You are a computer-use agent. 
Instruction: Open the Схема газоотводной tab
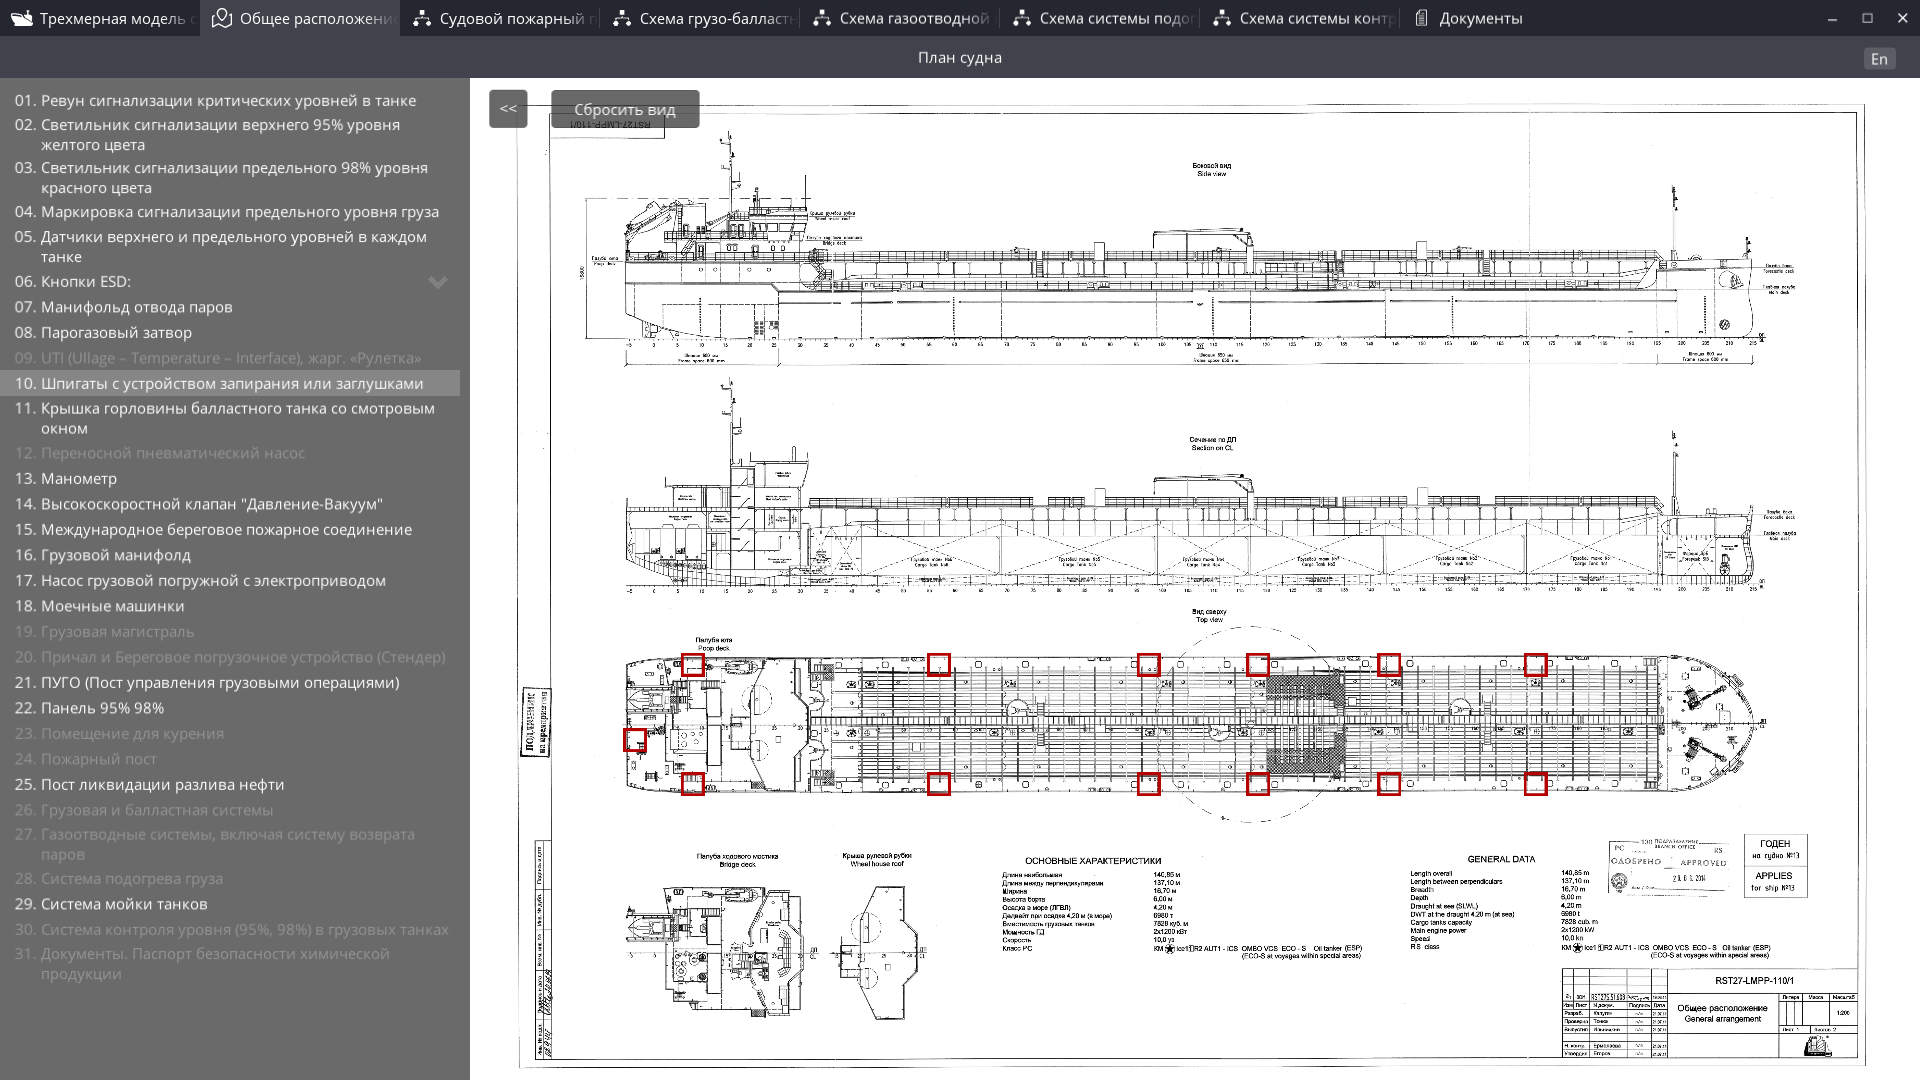pos(900,18)
